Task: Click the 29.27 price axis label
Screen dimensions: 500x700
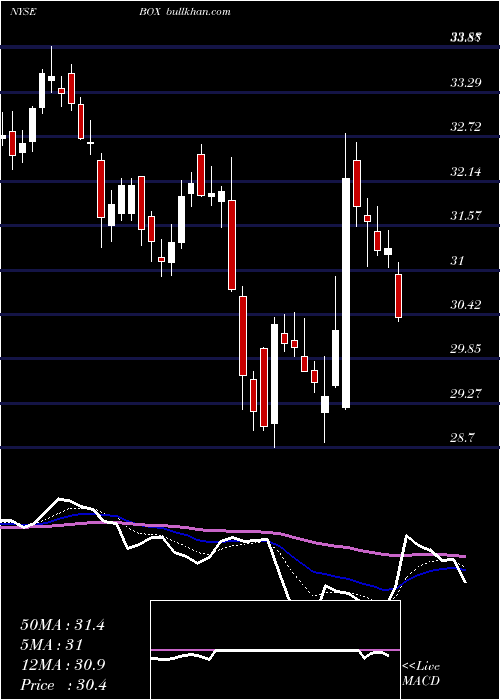Action: pos(466,393)
